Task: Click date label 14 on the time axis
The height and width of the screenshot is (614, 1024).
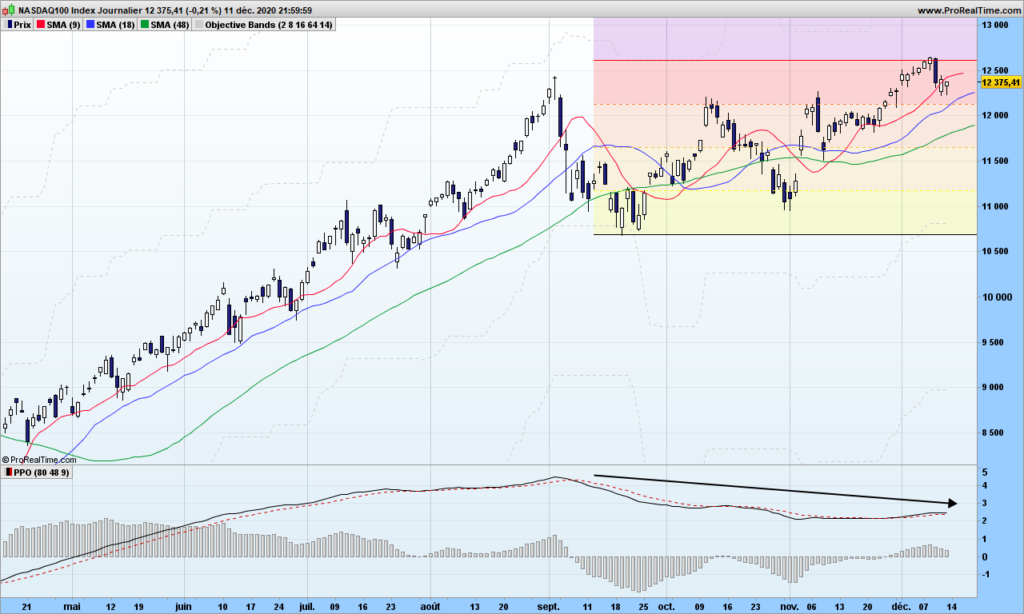Action: 952,607
